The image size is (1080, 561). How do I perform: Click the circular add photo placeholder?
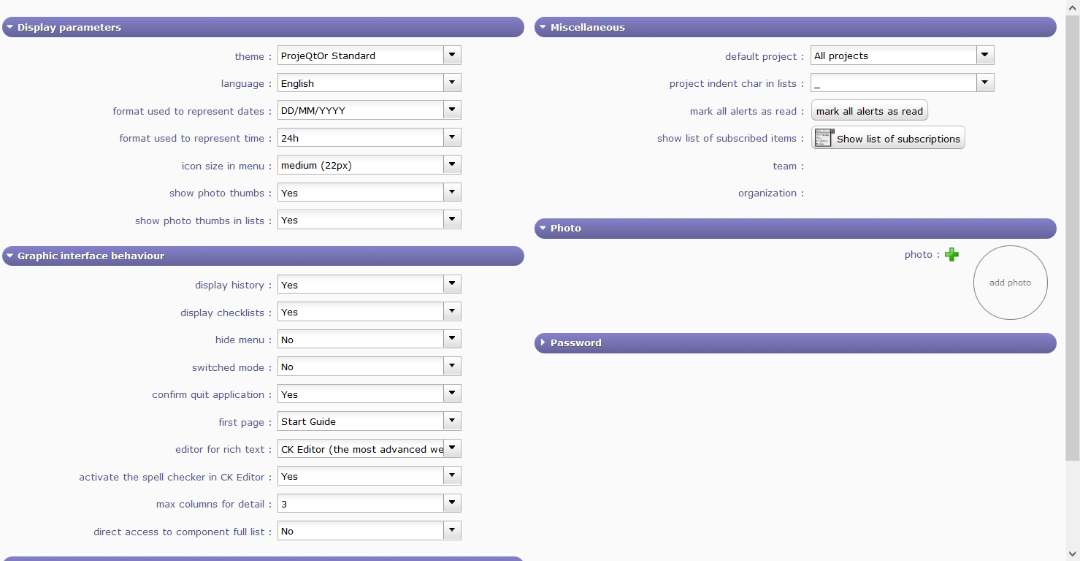(x=1010, y=283)
